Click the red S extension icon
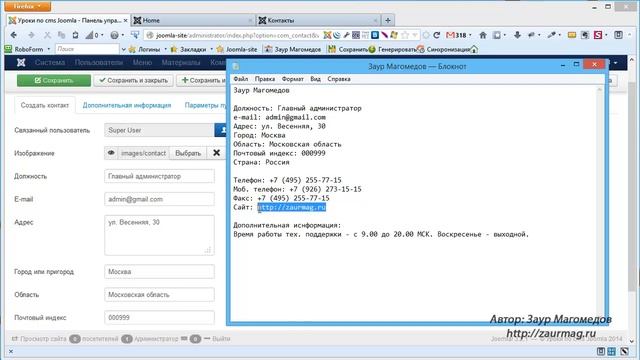Screen dimensions: 640x360 [598, 35]
